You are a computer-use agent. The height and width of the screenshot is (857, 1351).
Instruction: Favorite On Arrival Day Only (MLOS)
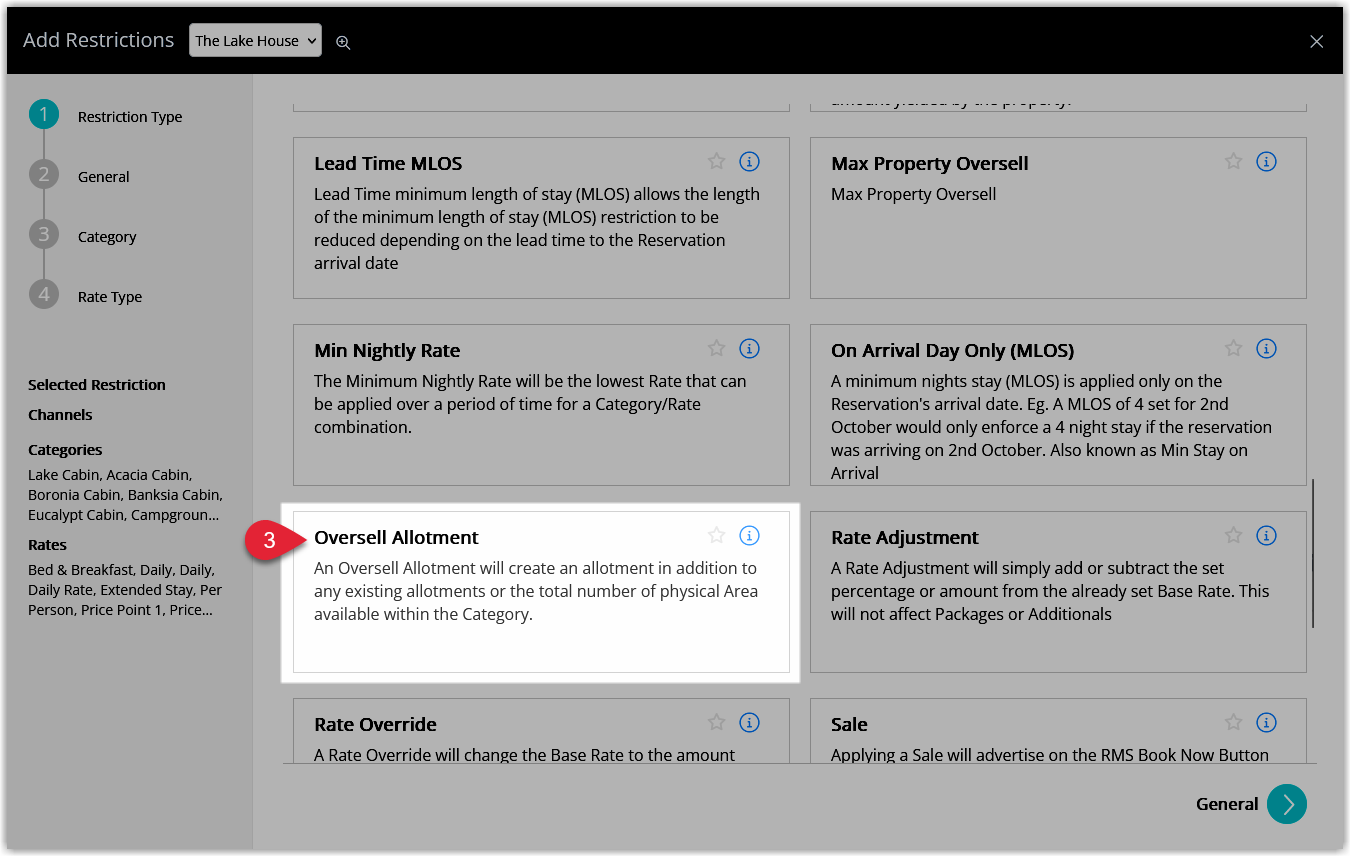click(1233, 348)
